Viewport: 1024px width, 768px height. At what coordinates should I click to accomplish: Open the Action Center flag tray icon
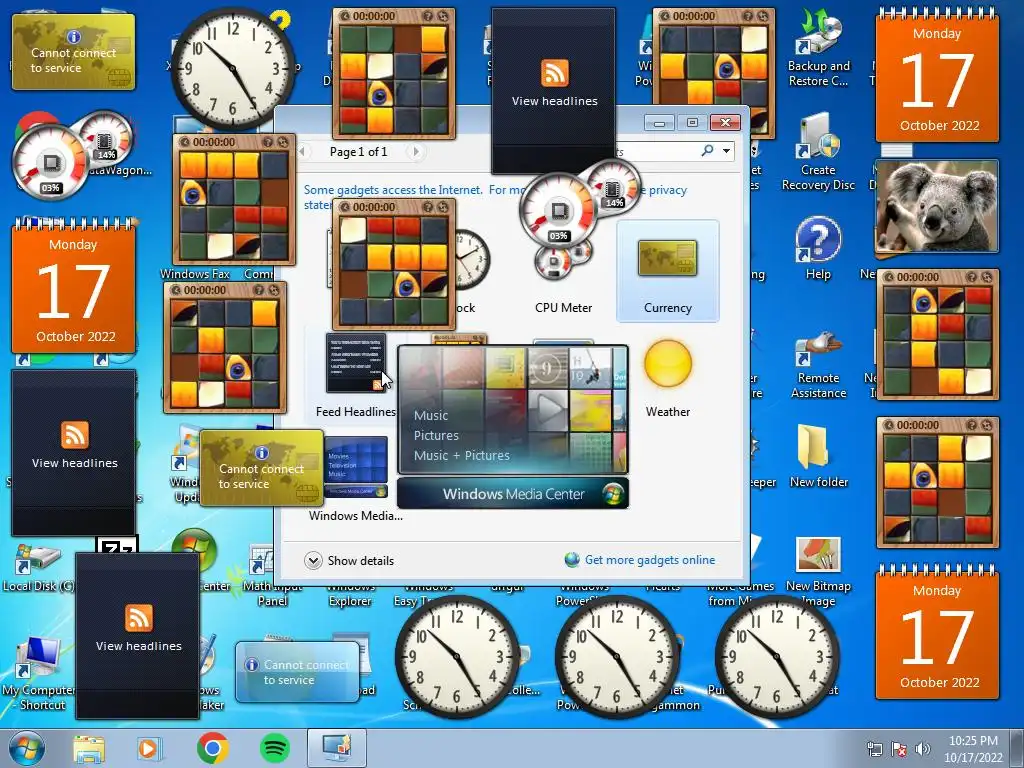(899, 748)
